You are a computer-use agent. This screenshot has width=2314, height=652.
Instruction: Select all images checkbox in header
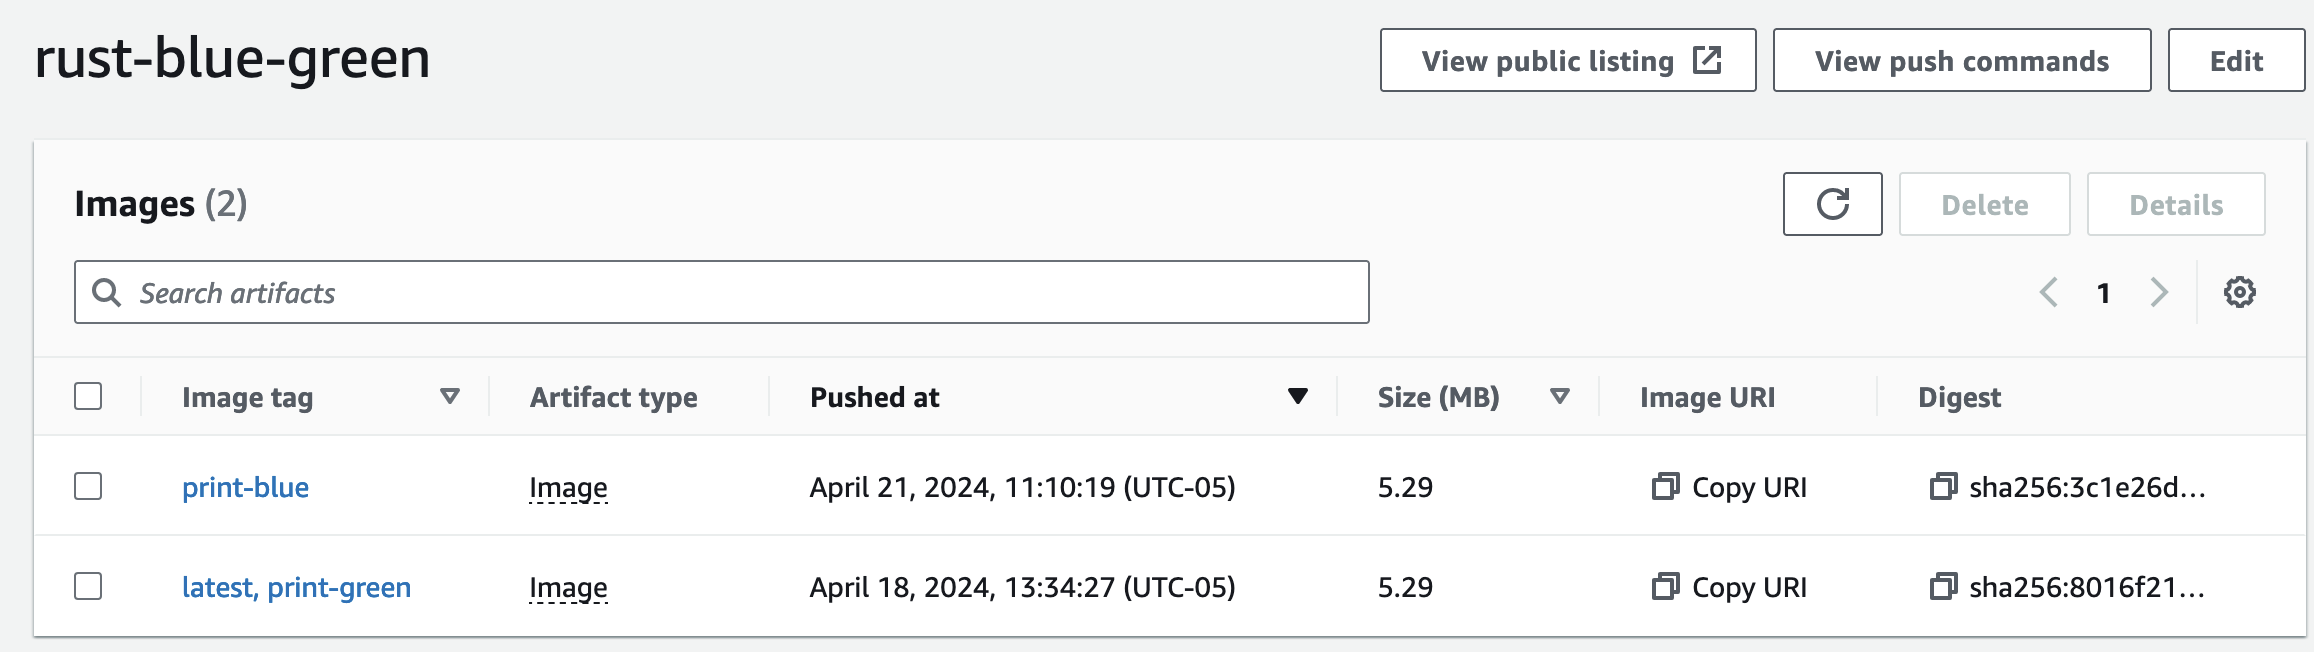[88, 396]
